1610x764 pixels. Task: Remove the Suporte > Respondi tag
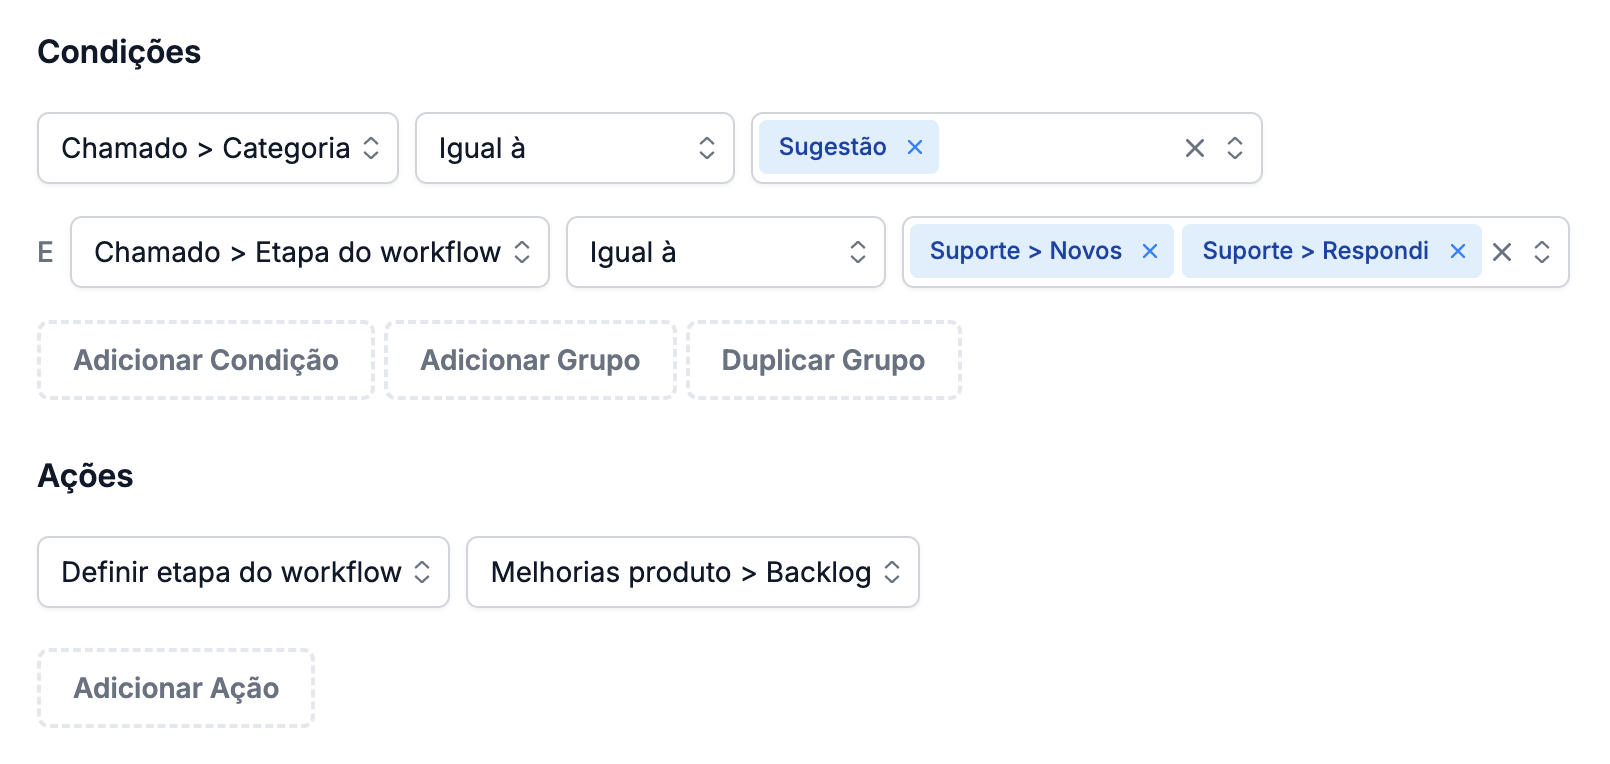1458,251
